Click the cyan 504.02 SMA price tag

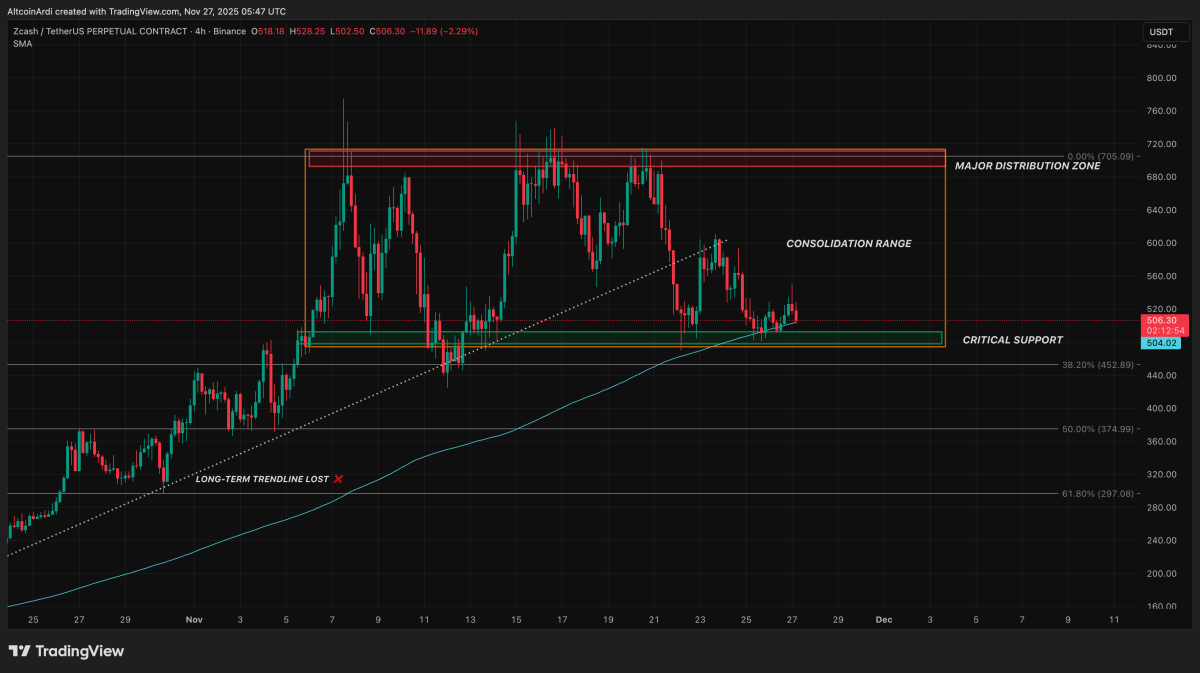point(1160,343)
